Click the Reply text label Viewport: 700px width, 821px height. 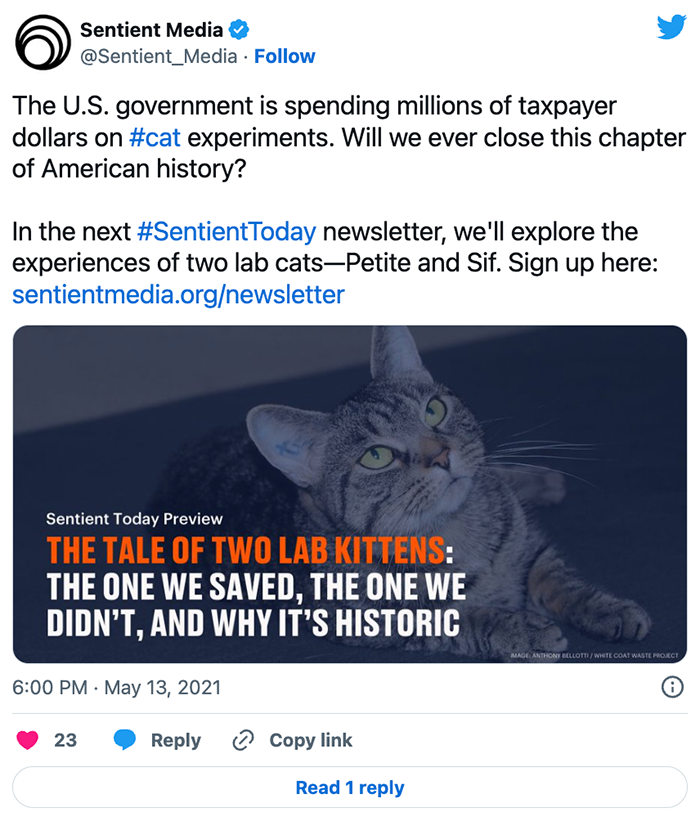[175, 740]
